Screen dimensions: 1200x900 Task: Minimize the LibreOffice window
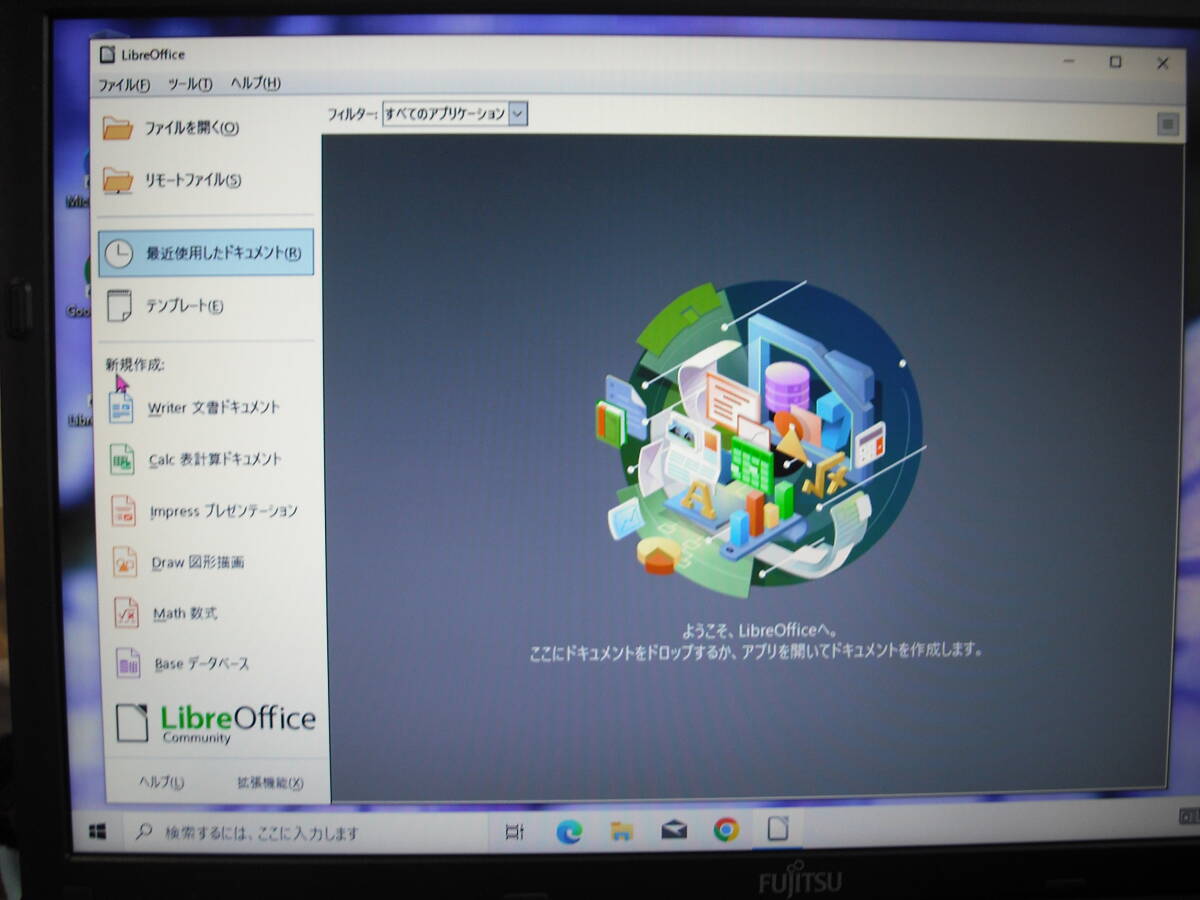click(x=1069, y=62)
